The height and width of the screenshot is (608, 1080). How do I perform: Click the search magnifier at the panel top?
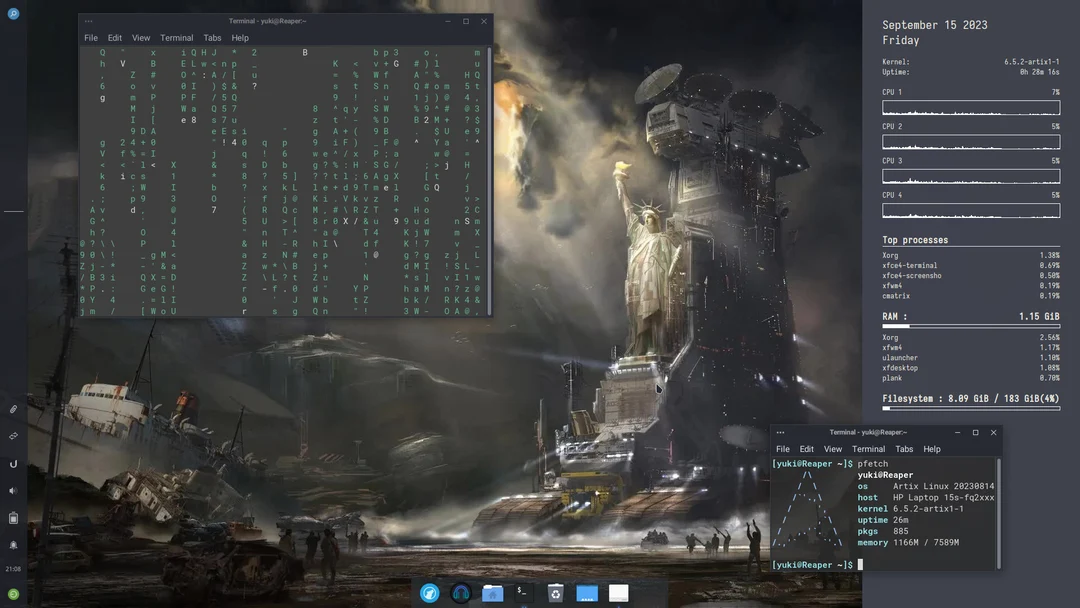pyautogui.click(x=13, y=13)
